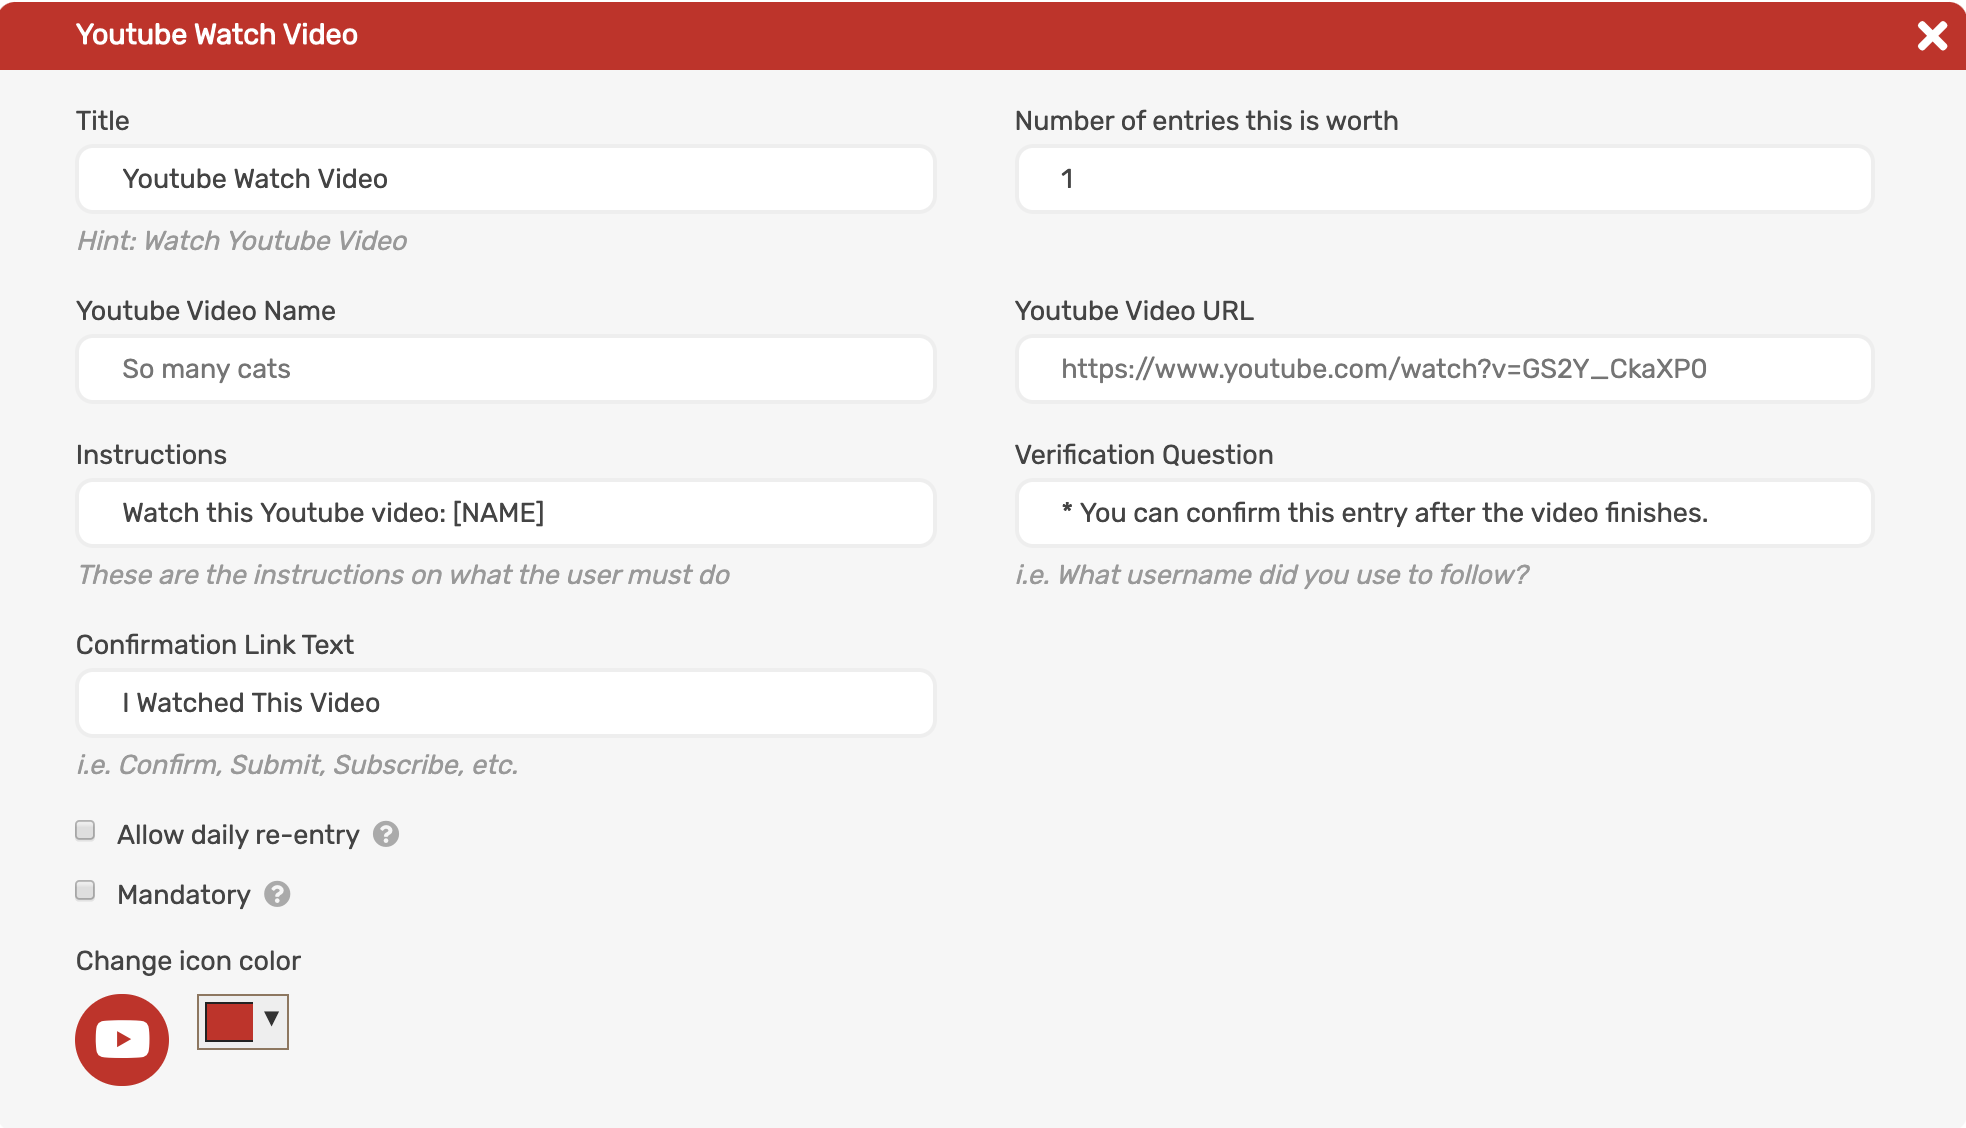The image size is (1966, 1128).
Task: Check the Mandatory checkbox
Action: tap(84, 890)
